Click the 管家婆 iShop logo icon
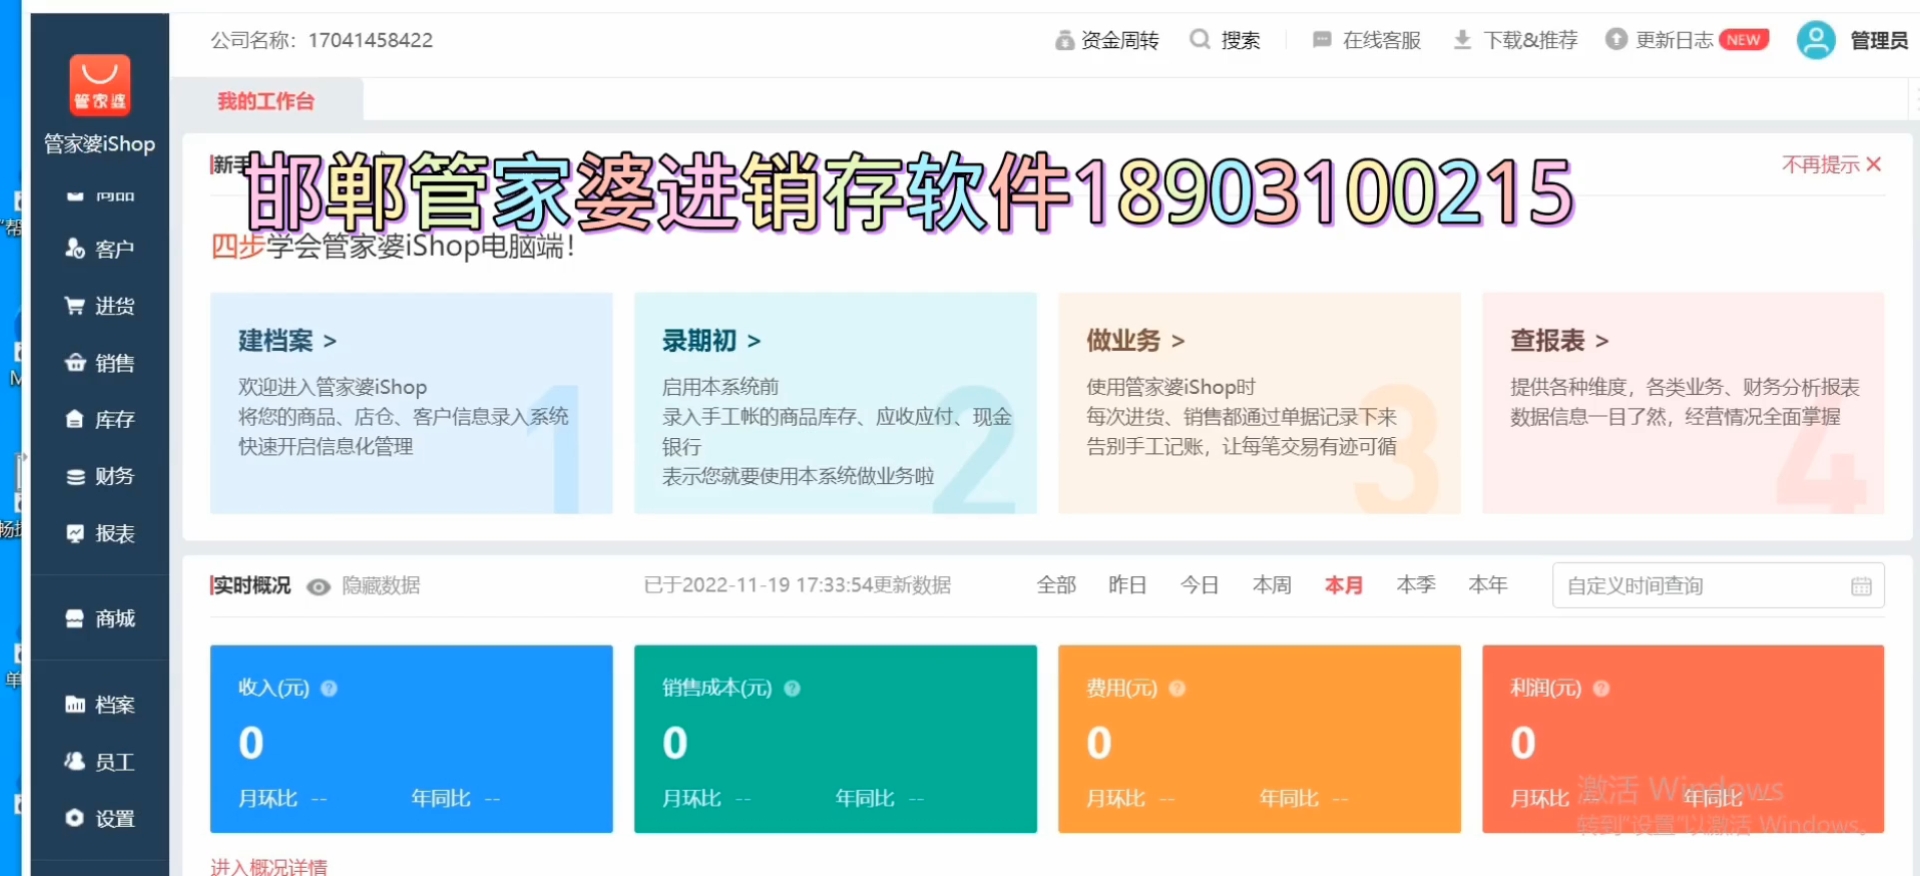Screen dimensions: 1920x876 (x=99, y=85)
